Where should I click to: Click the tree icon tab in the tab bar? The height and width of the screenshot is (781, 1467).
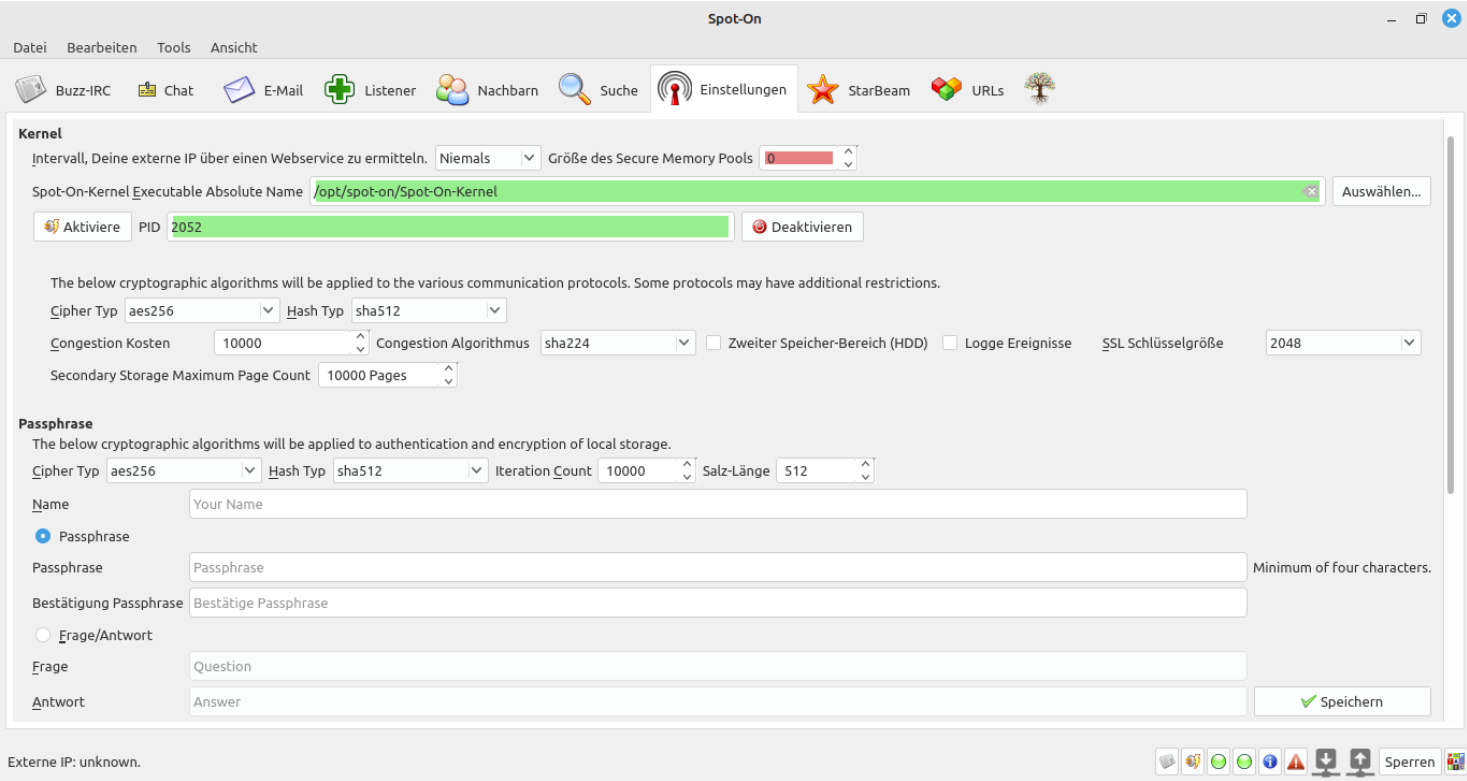pos(1040,89)
